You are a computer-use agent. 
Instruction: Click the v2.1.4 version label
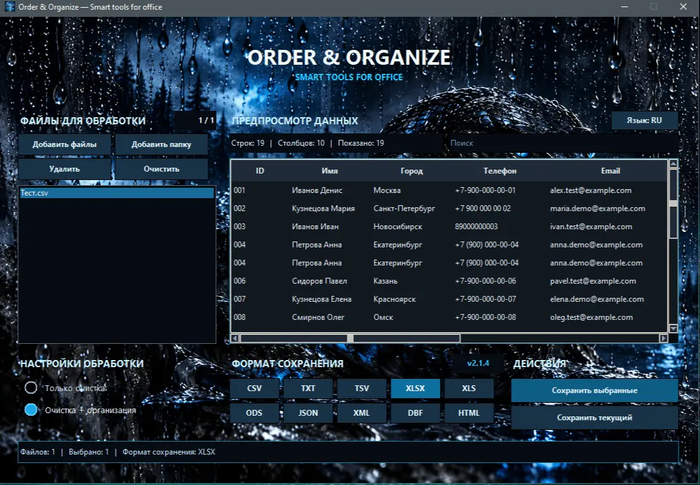pyautogui.click(x=478, y=363)
